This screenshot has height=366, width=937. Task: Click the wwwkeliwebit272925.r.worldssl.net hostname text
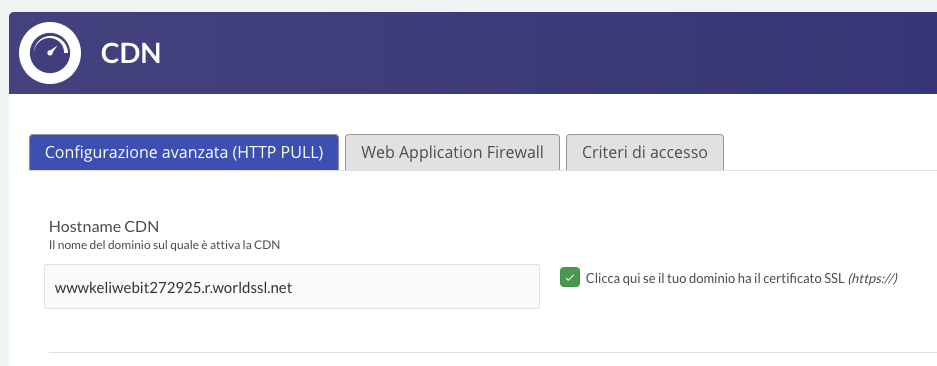tap(173, 288)
